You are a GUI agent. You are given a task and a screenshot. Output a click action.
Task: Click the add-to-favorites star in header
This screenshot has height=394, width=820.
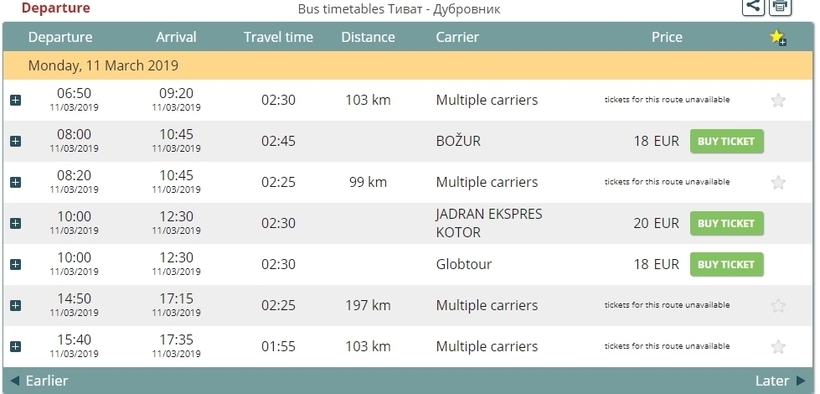(778, 37)
